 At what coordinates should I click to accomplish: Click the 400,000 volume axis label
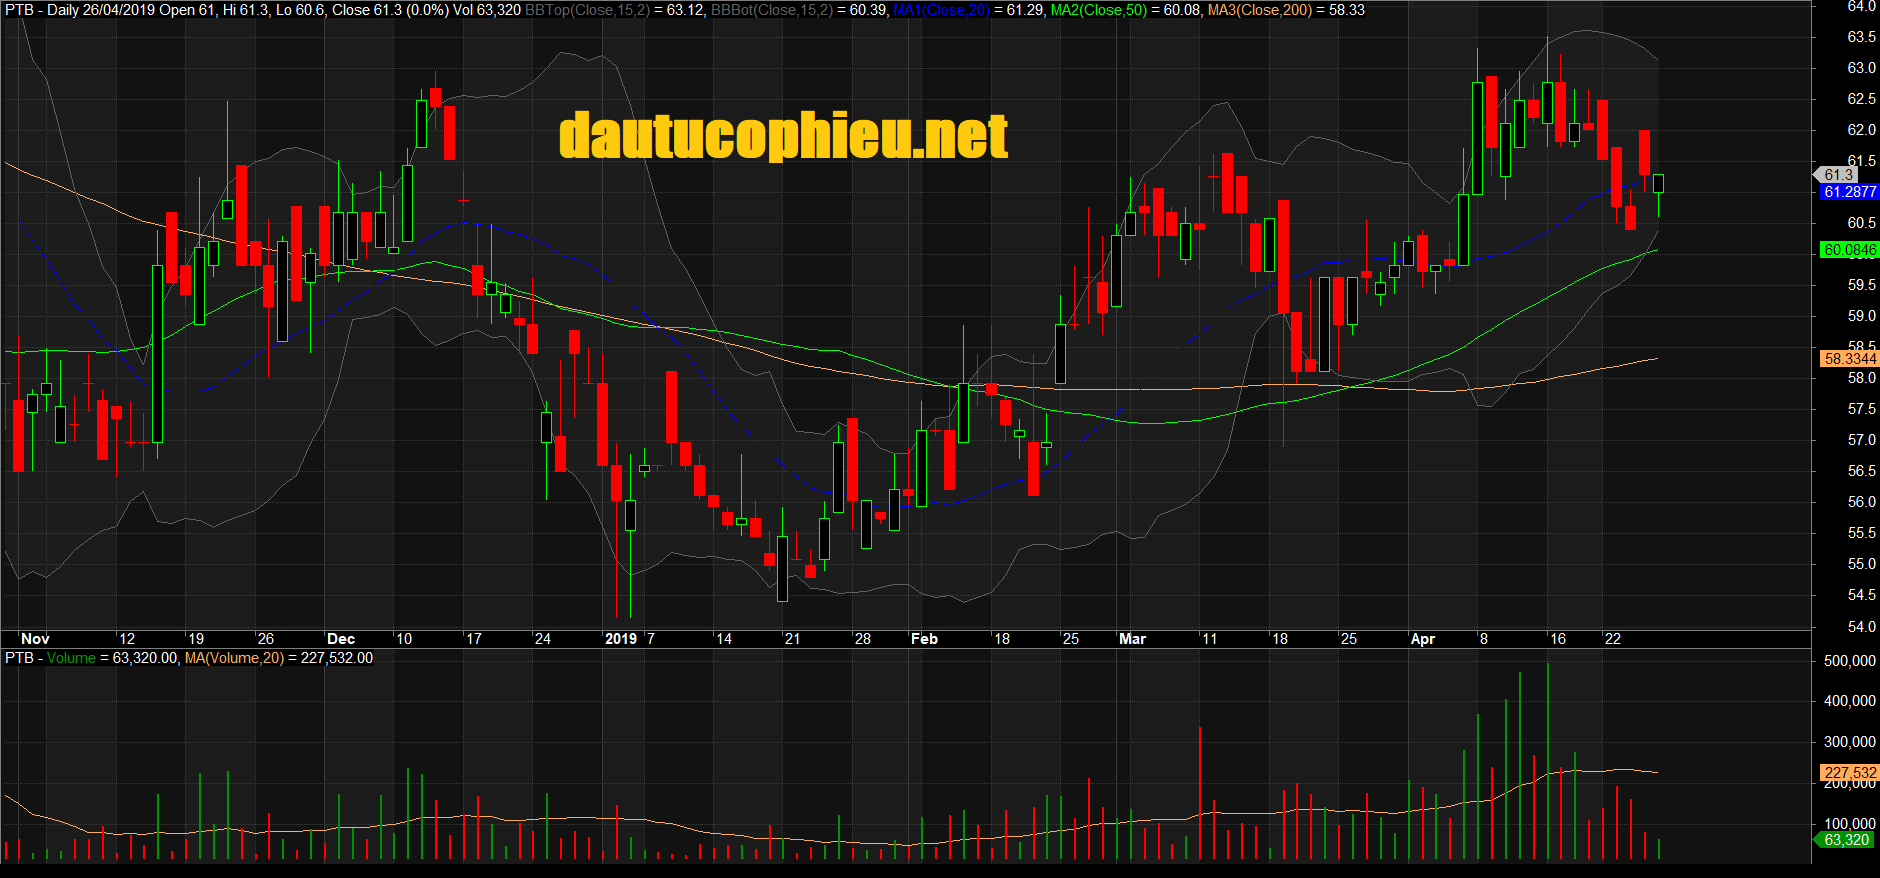click(x=1849, y=701)
